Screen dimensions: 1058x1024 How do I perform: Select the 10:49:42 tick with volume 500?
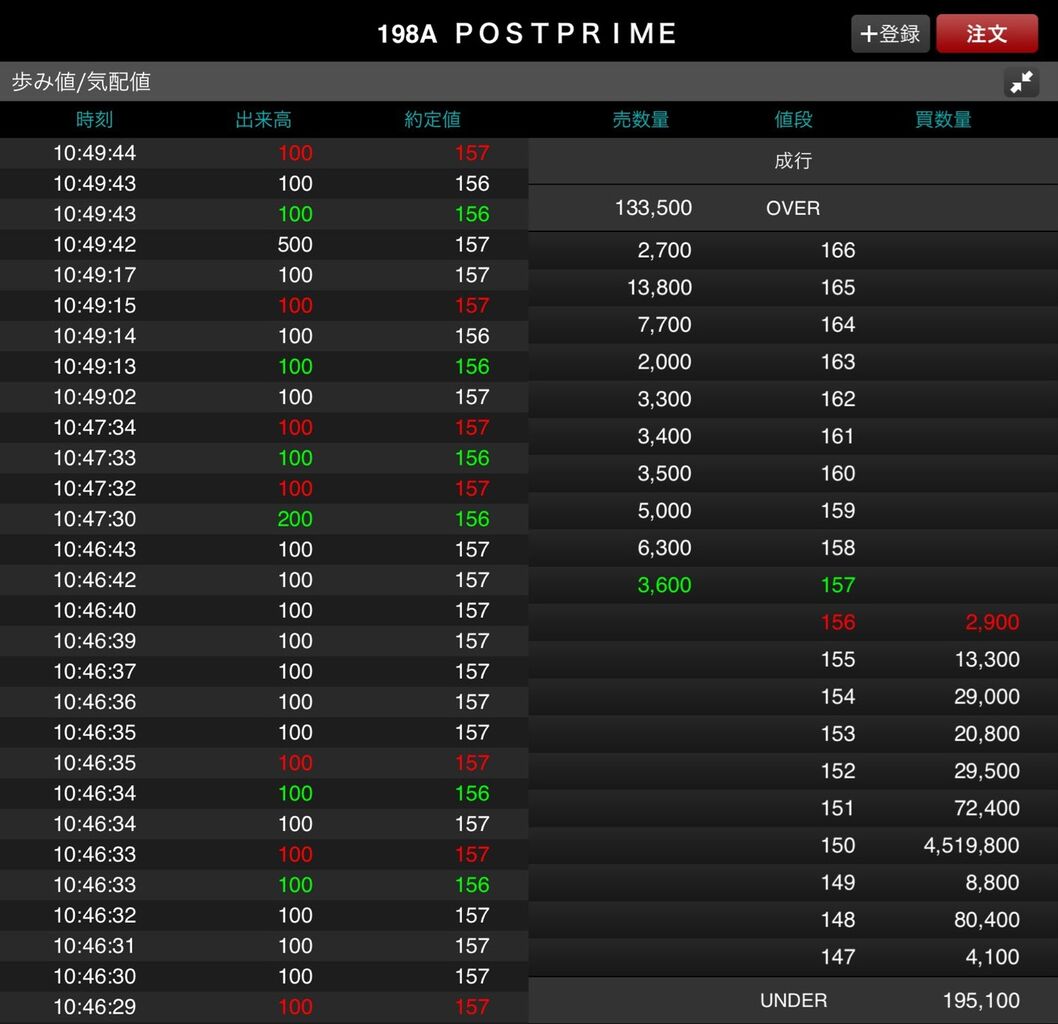click(x=264, y=244)
